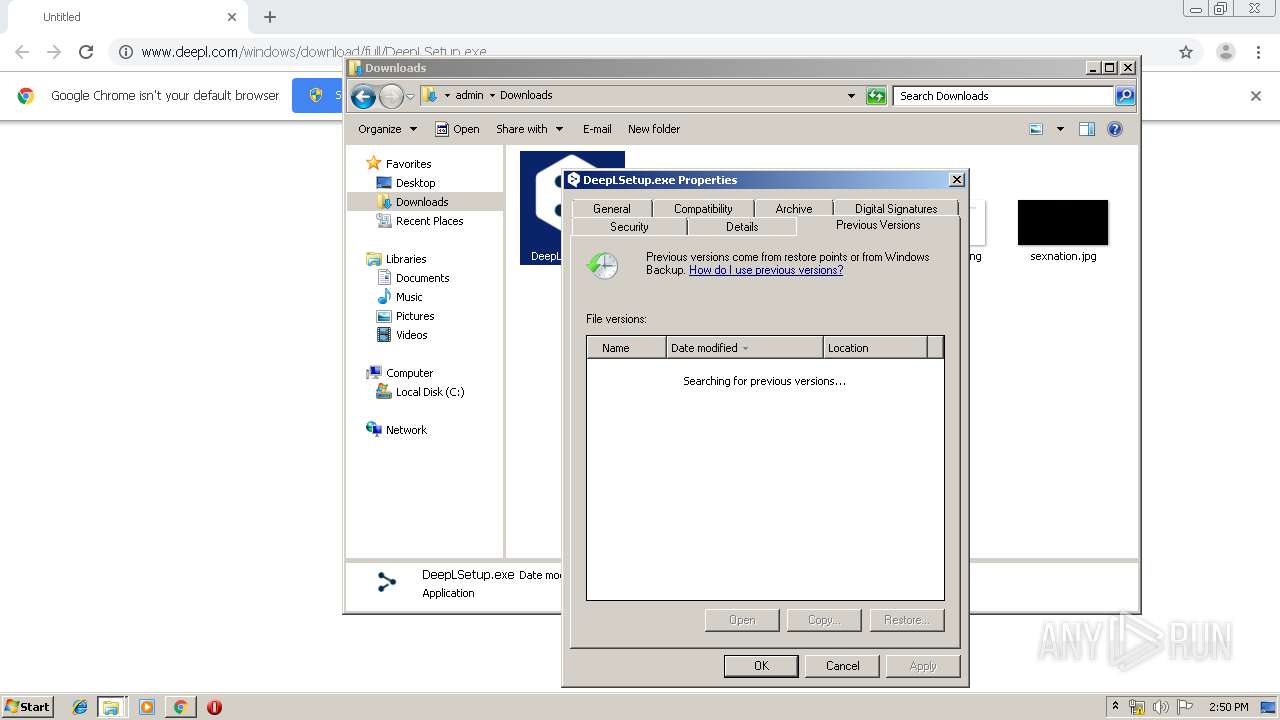Screen dimensions: 1280x720
Task: Toggle the preview pane icon
Action: [x=1087, y=129]
